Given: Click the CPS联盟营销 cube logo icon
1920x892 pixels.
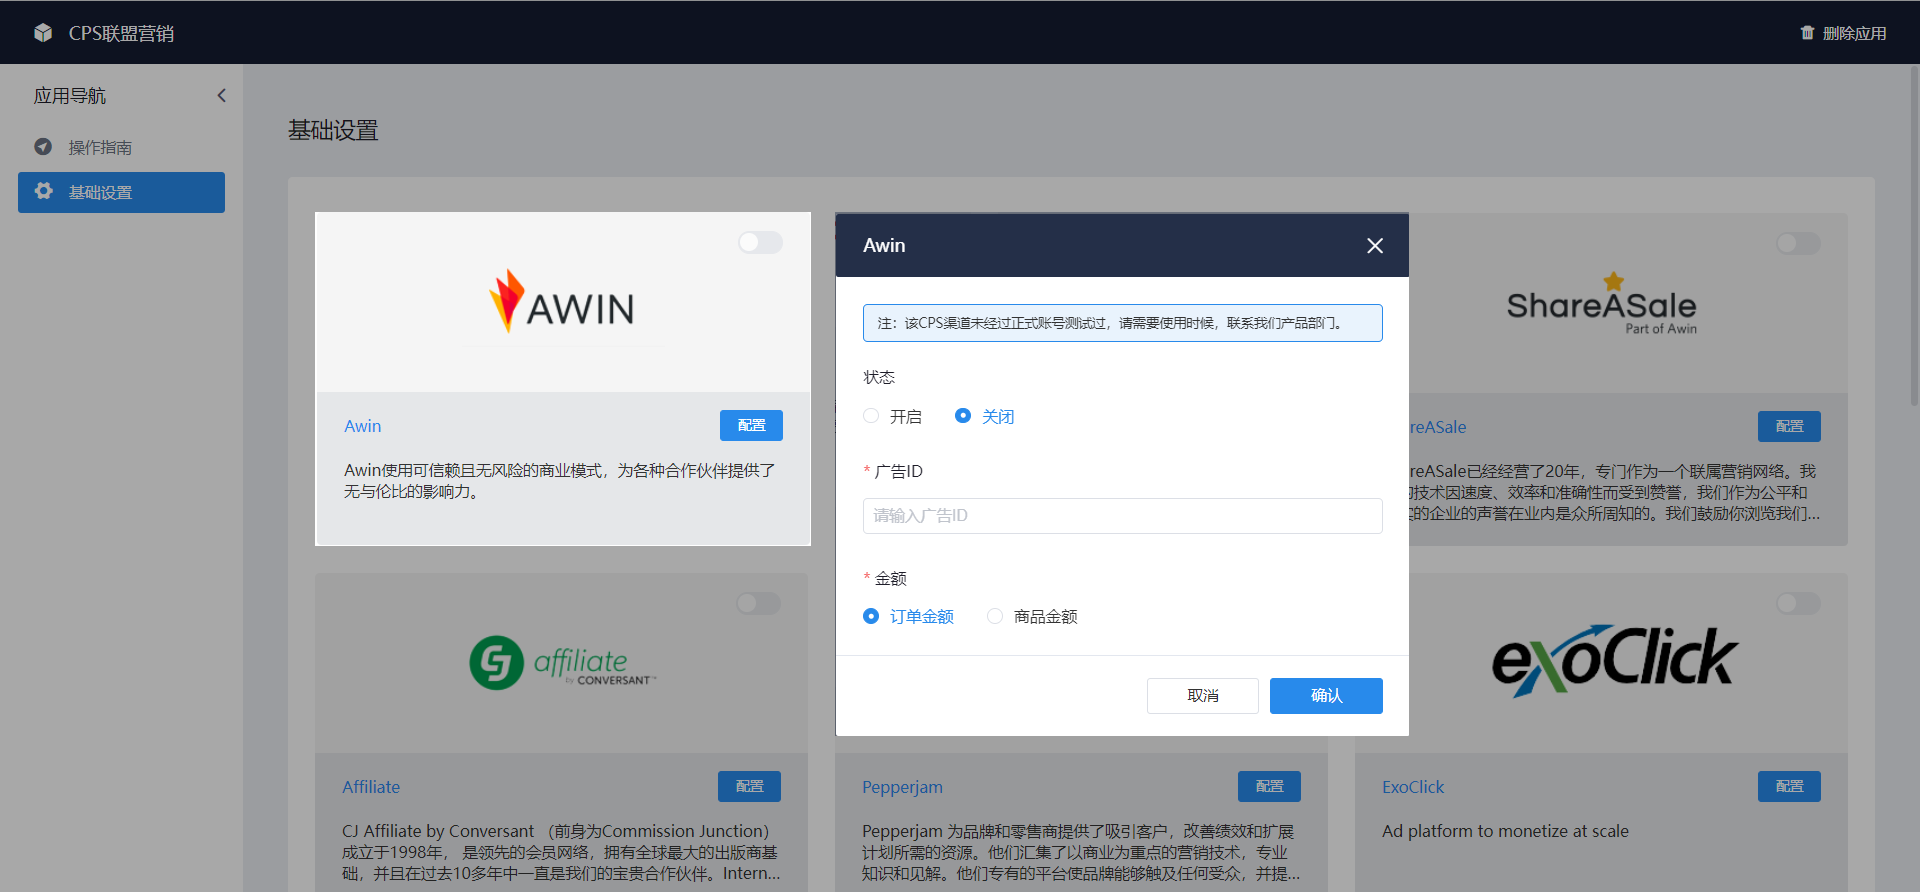Looking at the screenshot, I should [x=43, y=33].
